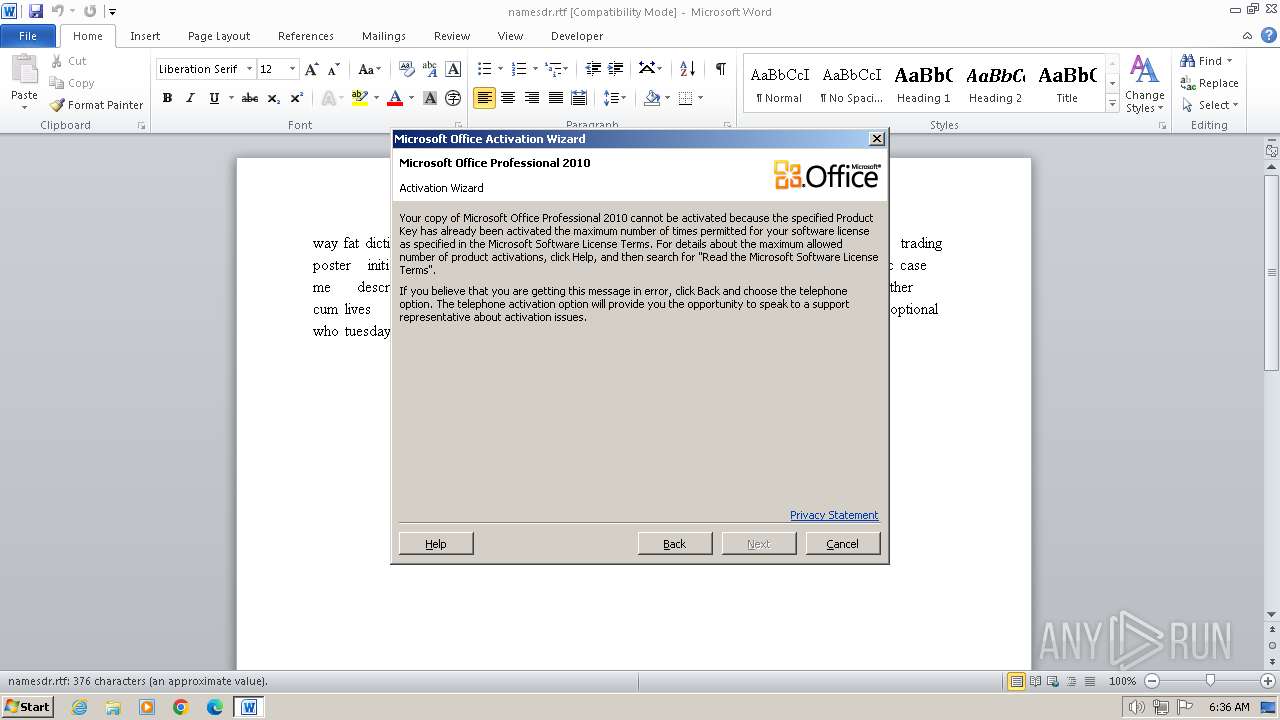Decrease the paragraph indent
Viewport: 1280px width, 720px height.
click(x=593, y=69)
